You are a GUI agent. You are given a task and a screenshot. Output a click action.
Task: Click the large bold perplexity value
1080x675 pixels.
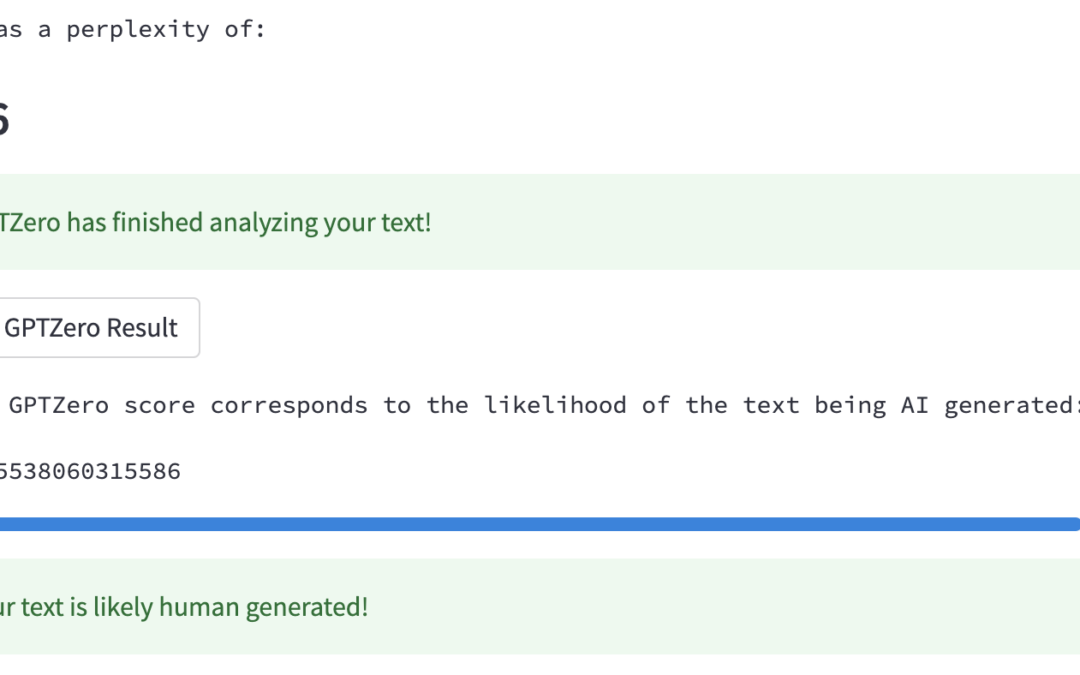pos(3,120)
